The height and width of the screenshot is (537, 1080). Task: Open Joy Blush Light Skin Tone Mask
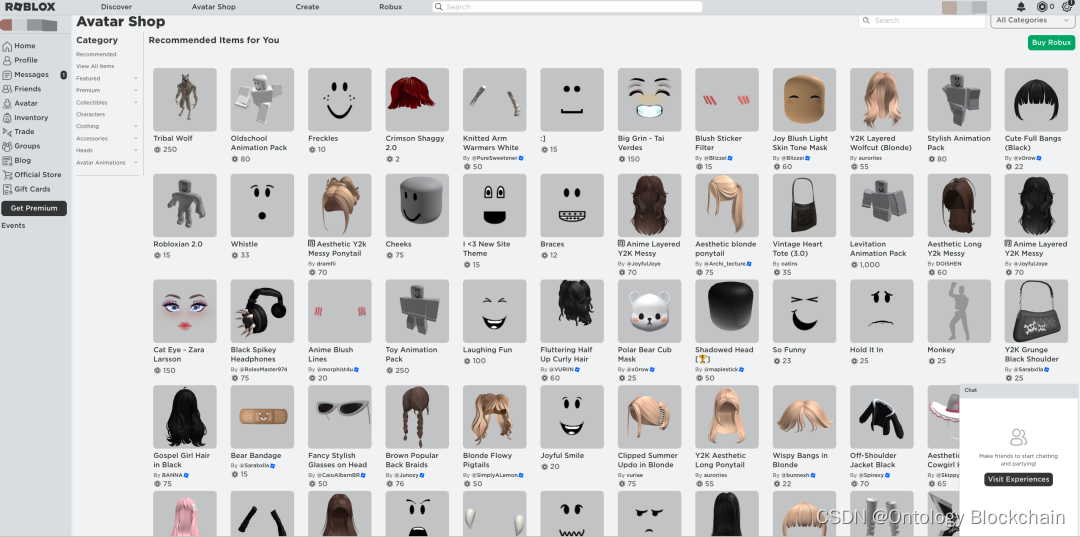804,100
